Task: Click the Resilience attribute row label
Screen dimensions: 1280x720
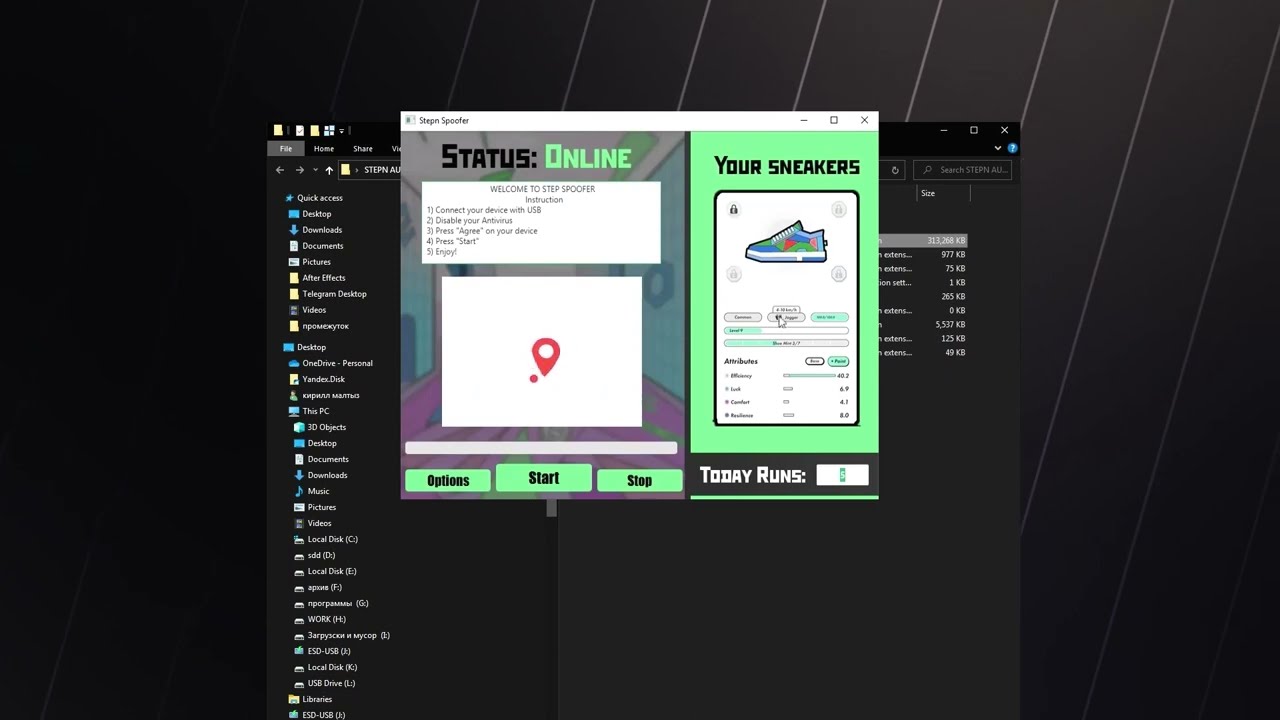Action: point(740,415)
